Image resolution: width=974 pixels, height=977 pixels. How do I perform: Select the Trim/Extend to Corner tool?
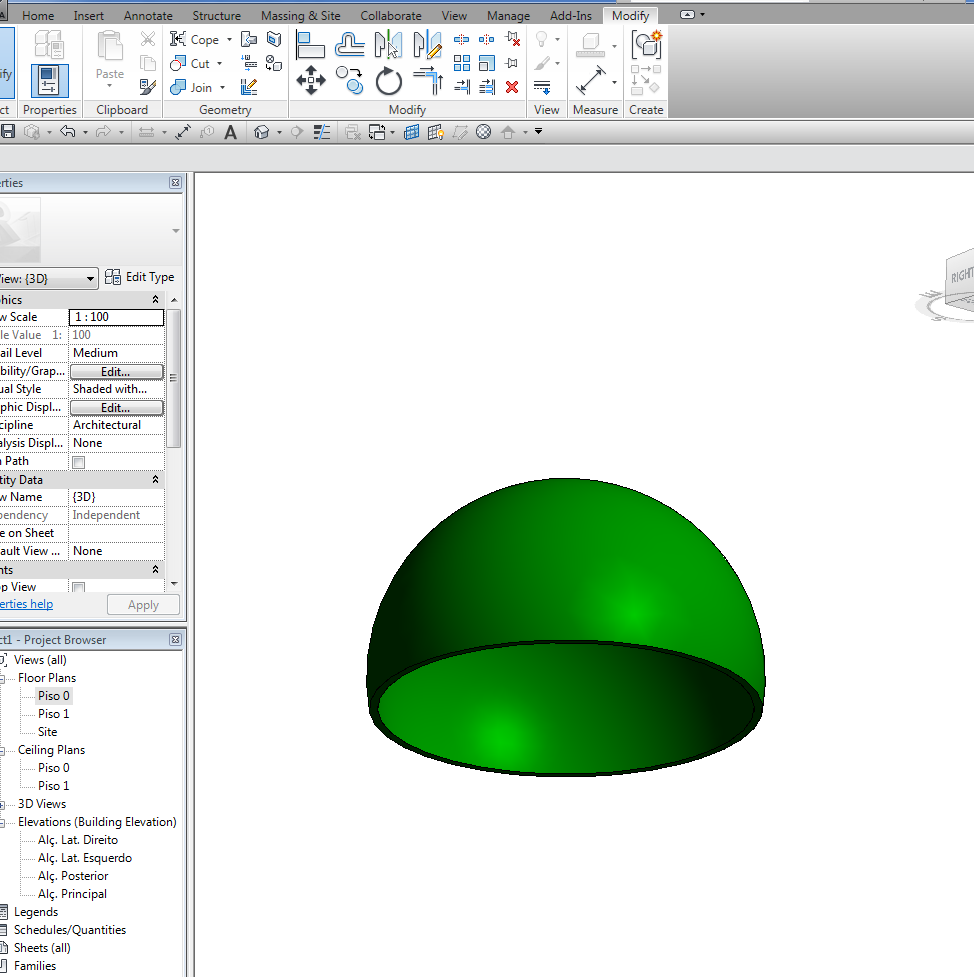(428, 81)
